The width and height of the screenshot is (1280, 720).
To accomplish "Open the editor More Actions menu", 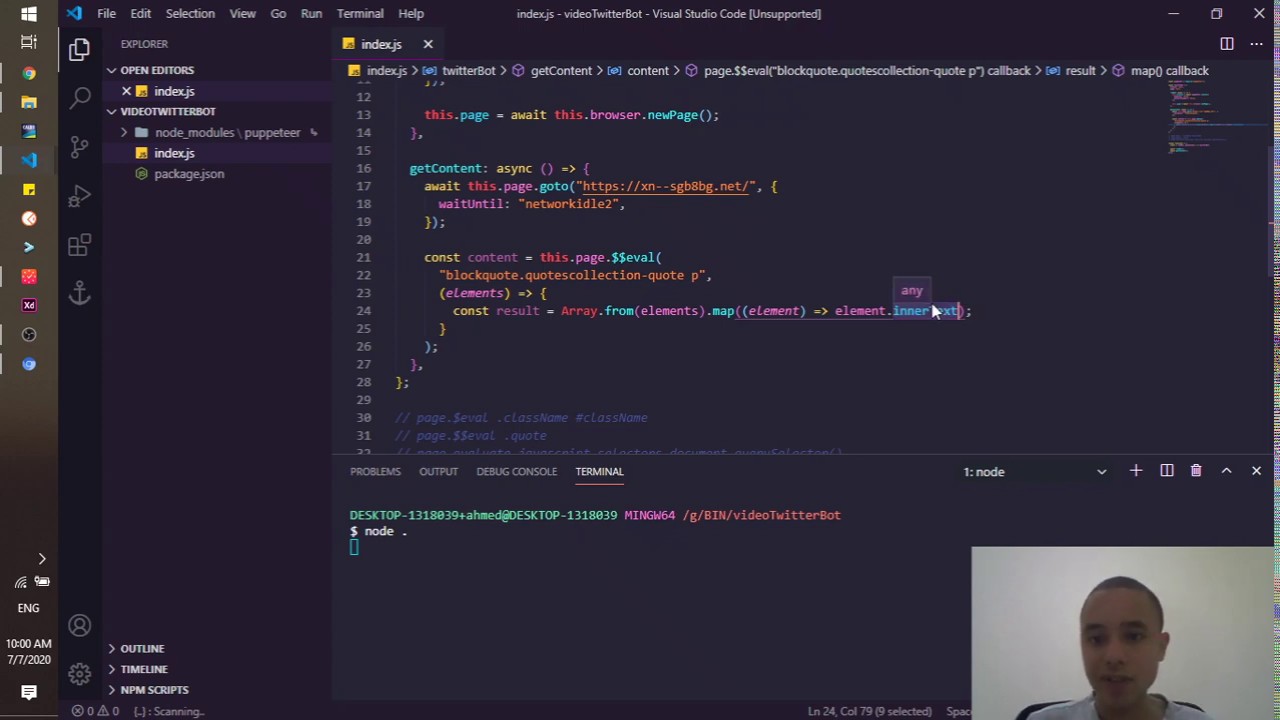I will 1256,44.
